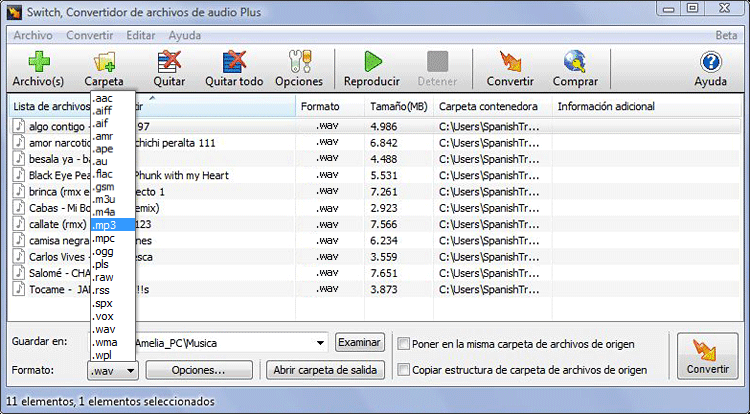Choose .mp3 from the format list
Image resolution: width=750 pixels, height=414 pixels.
point(113,225)
